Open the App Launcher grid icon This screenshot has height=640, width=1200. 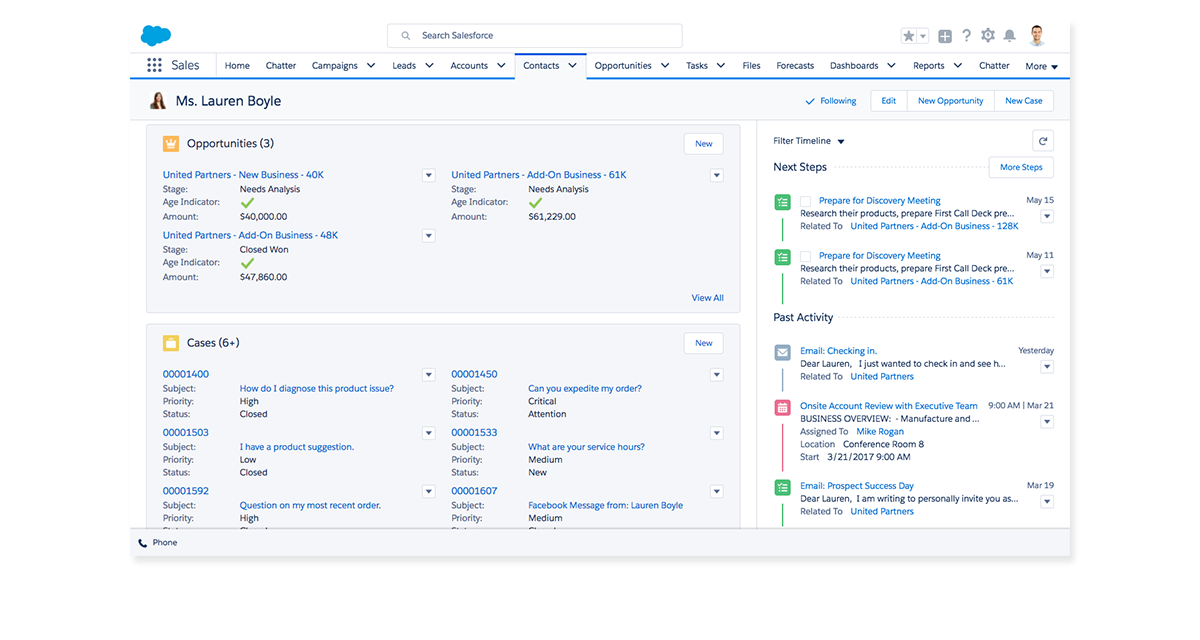point(154,66)
